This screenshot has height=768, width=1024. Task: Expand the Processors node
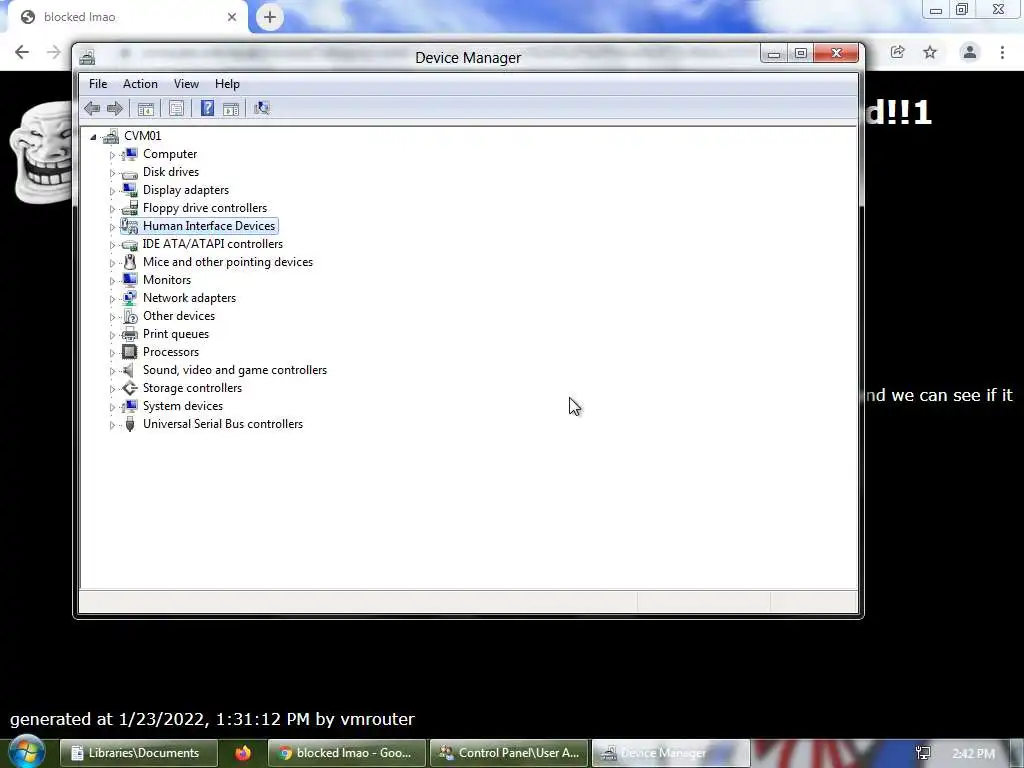[x=112, y=353]
